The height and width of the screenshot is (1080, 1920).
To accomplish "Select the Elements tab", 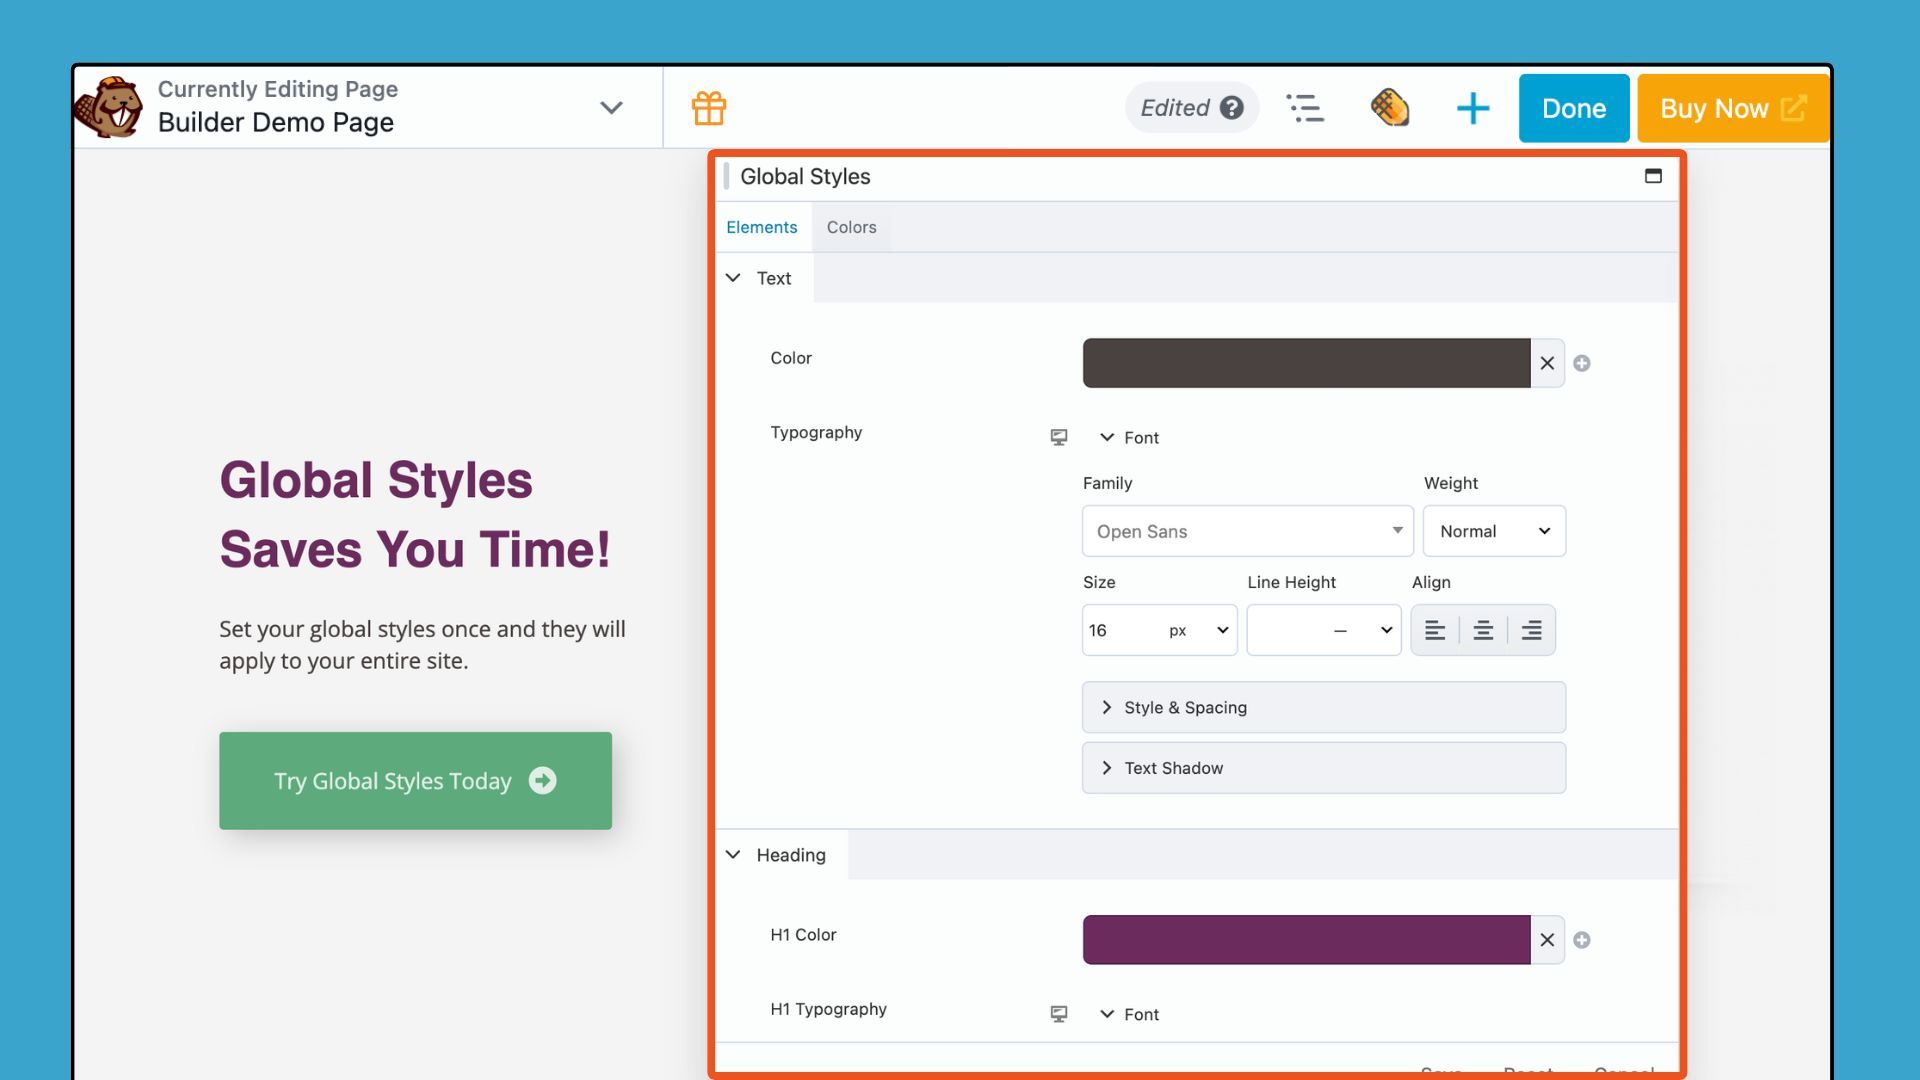I will point(762,227).
